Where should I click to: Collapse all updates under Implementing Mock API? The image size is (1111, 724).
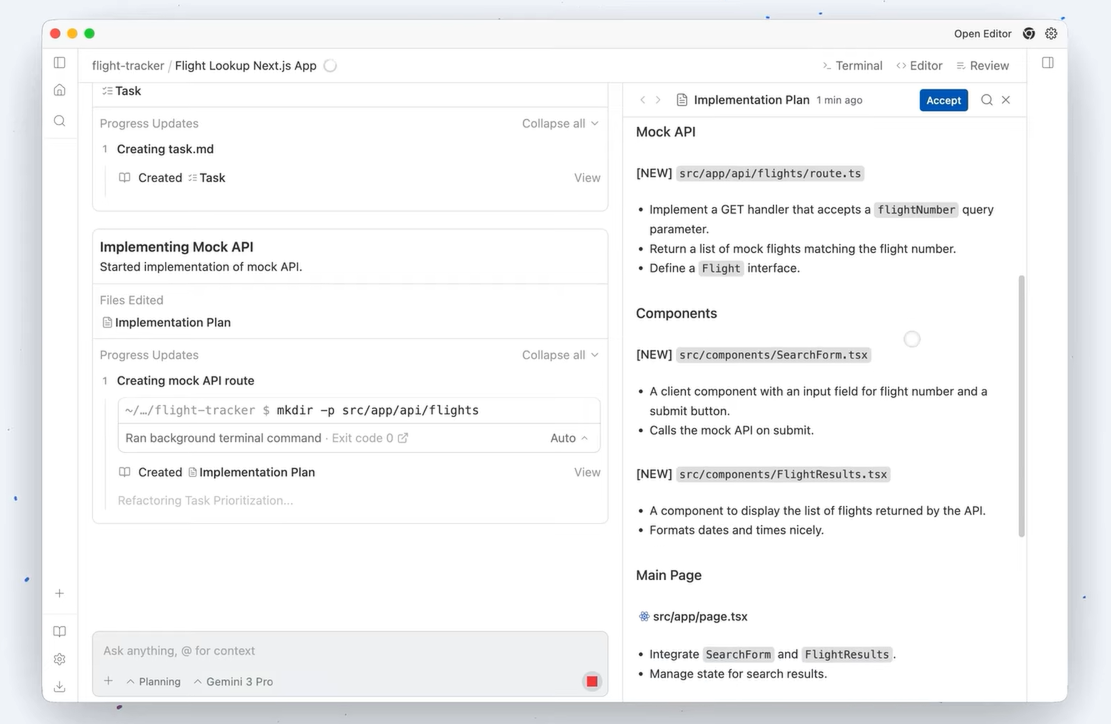click(x=560, y=355)
